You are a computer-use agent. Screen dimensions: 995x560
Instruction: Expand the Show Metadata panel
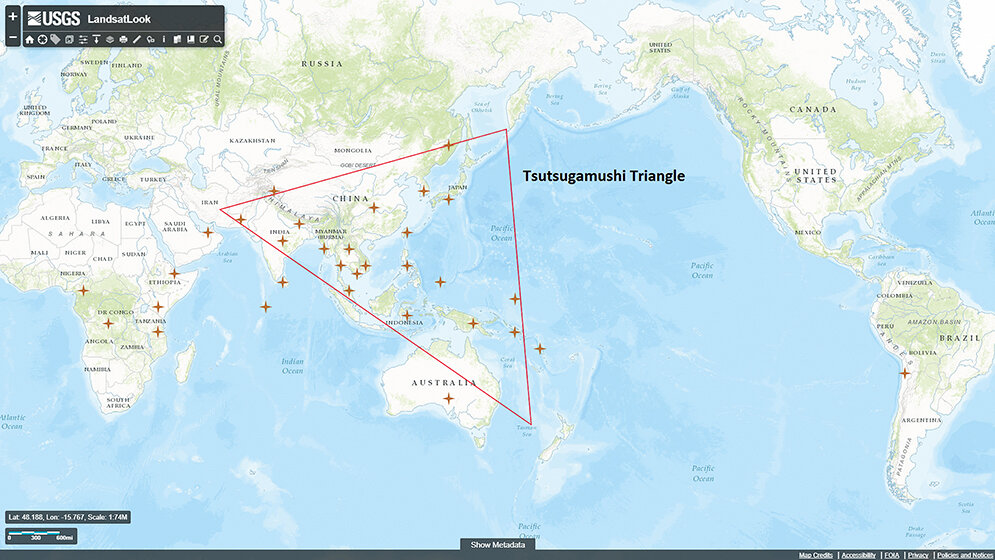tap(497, 545)
